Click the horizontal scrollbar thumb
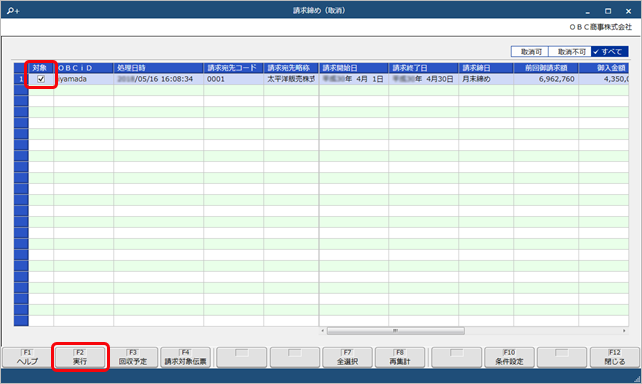 (x=396, y=331)
